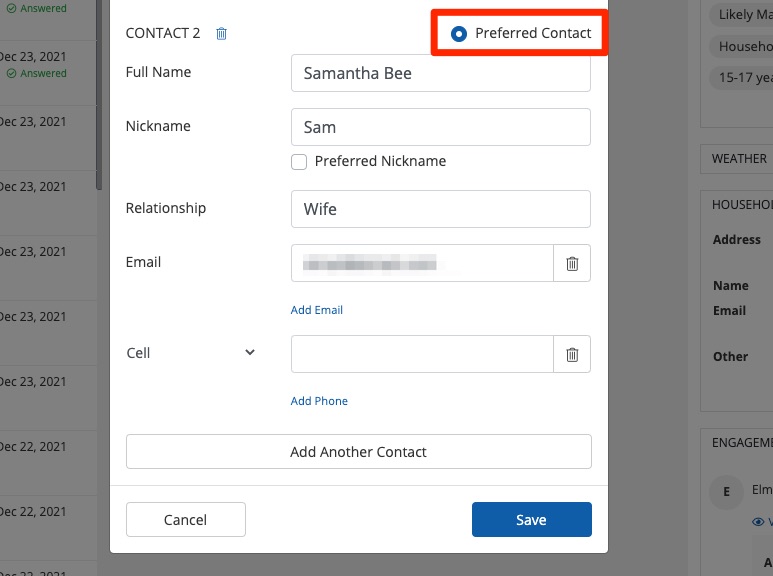Image resolution: width=773 pixels, height=576 pixels.
Task: Click the Add Phone link
Action: pyautogui.click(x=319, y=401)
